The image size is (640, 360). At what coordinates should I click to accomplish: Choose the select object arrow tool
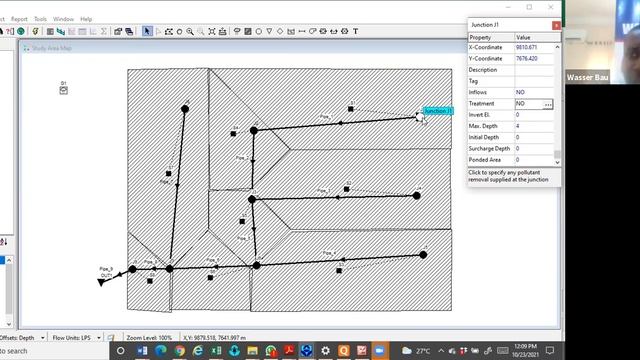coord(147,31)
